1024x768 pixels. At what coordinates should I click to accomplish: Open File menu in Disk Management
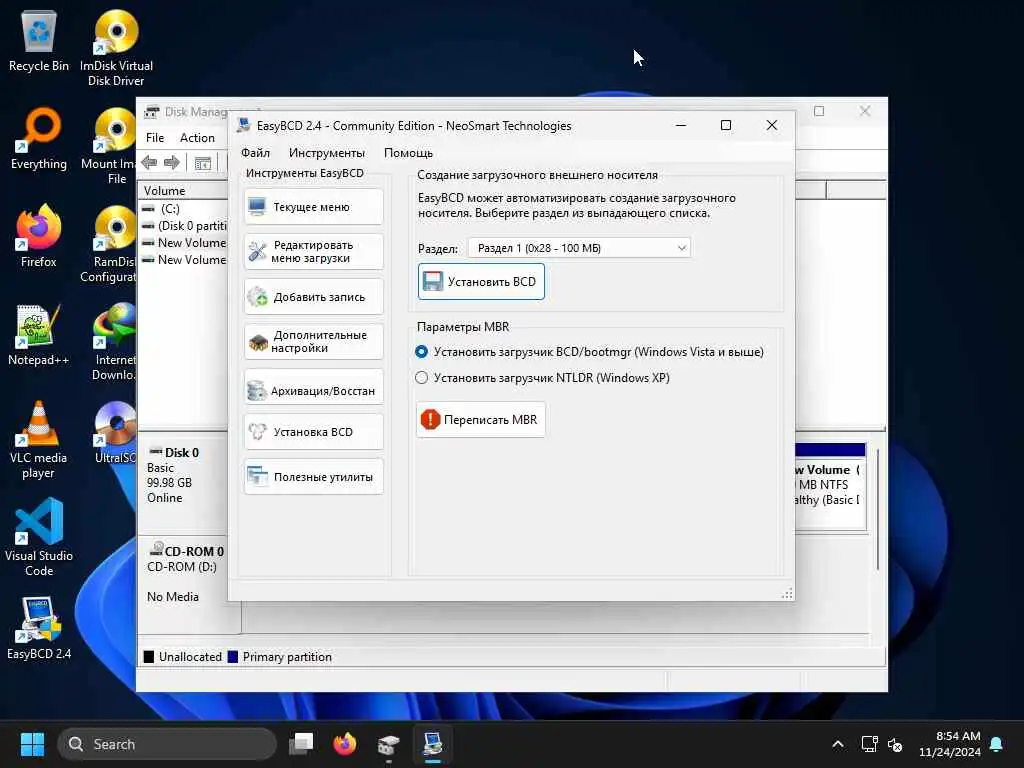tap(155, 138)
